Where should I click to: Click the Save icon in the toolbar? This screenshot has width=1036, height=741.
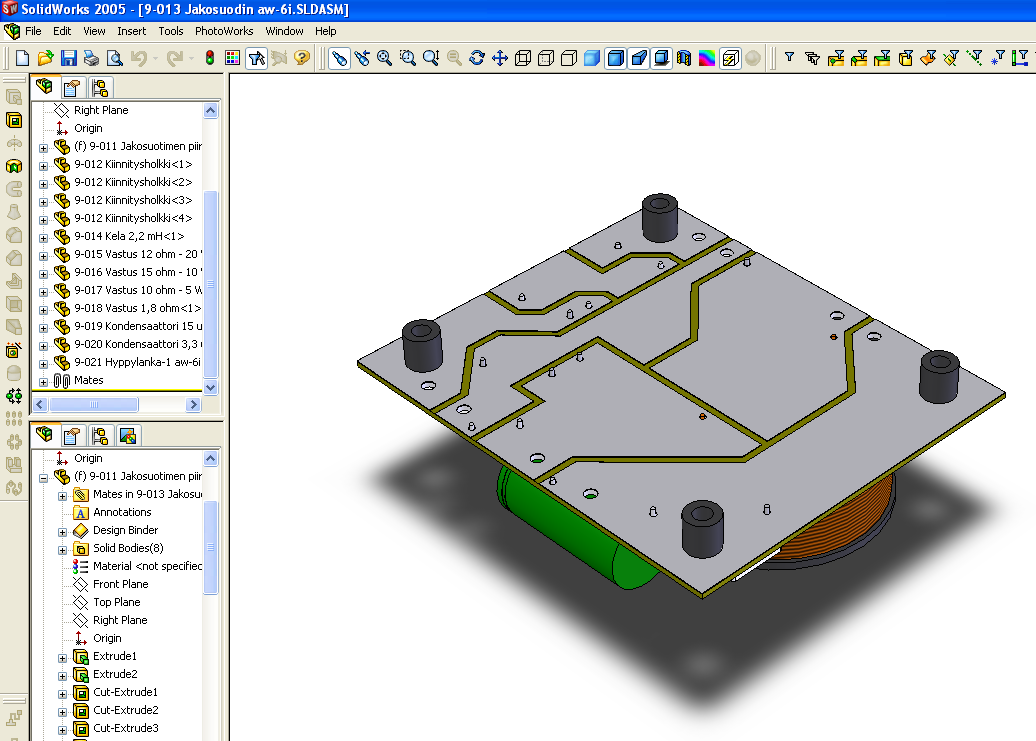point(68,58)
